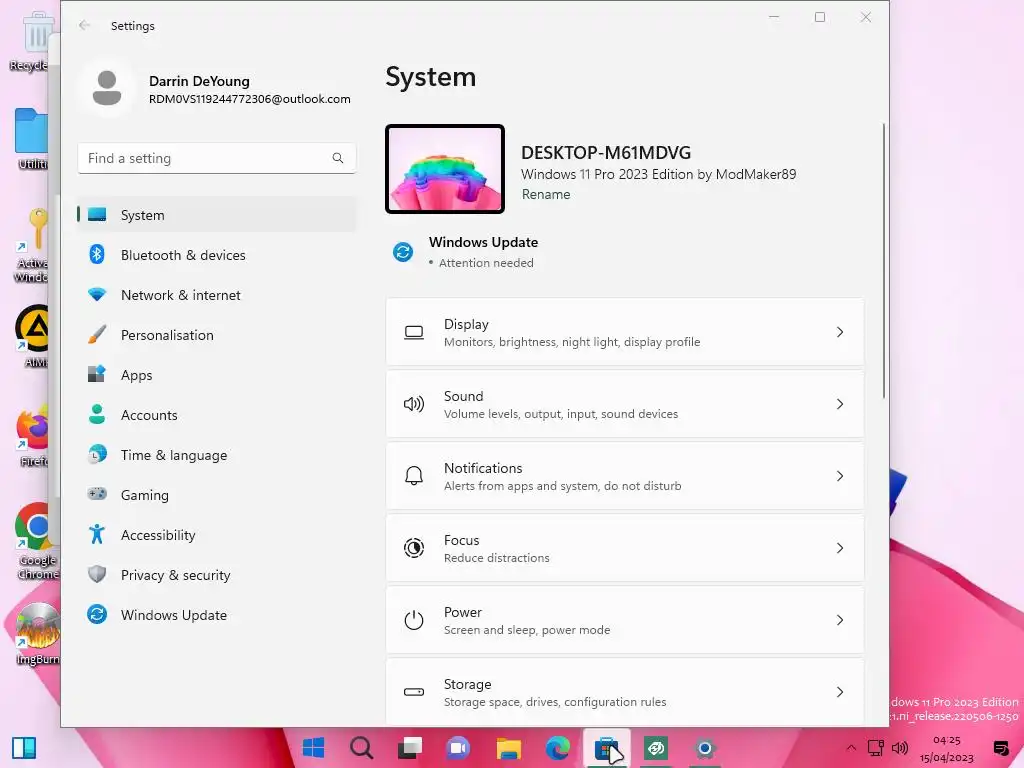
Task: Click the Focus icon in System list
Action: point(413,548)
